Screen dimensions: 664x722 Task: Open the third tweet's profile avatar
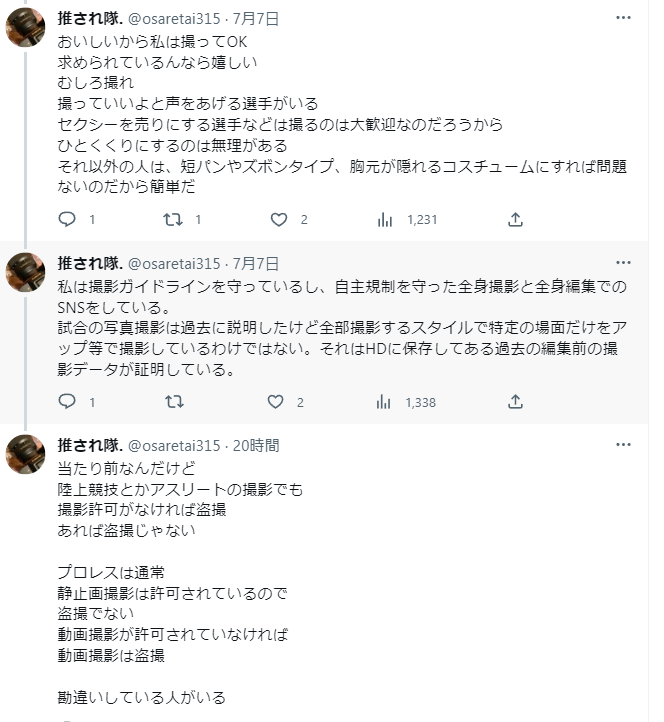(x=25, y=455)
